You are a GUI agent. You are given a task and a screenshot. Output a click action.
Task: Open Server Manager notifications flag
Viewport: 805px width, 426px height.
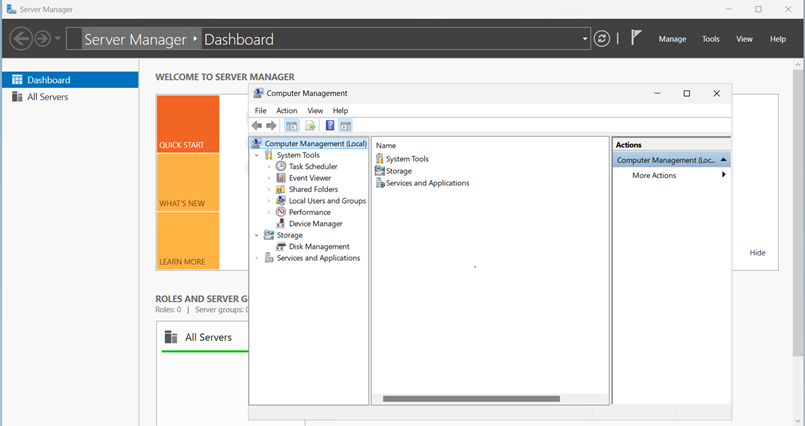point(636,37)
